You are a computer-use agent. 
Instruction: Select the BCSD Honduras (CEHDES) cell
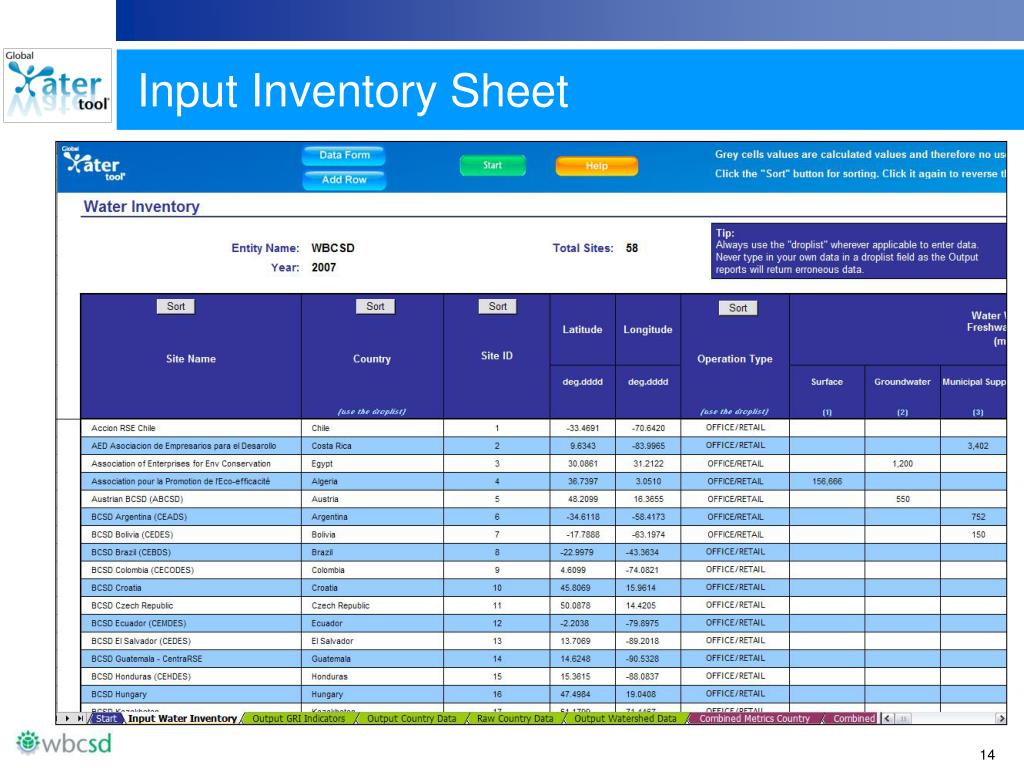click(x=191, y=677)
